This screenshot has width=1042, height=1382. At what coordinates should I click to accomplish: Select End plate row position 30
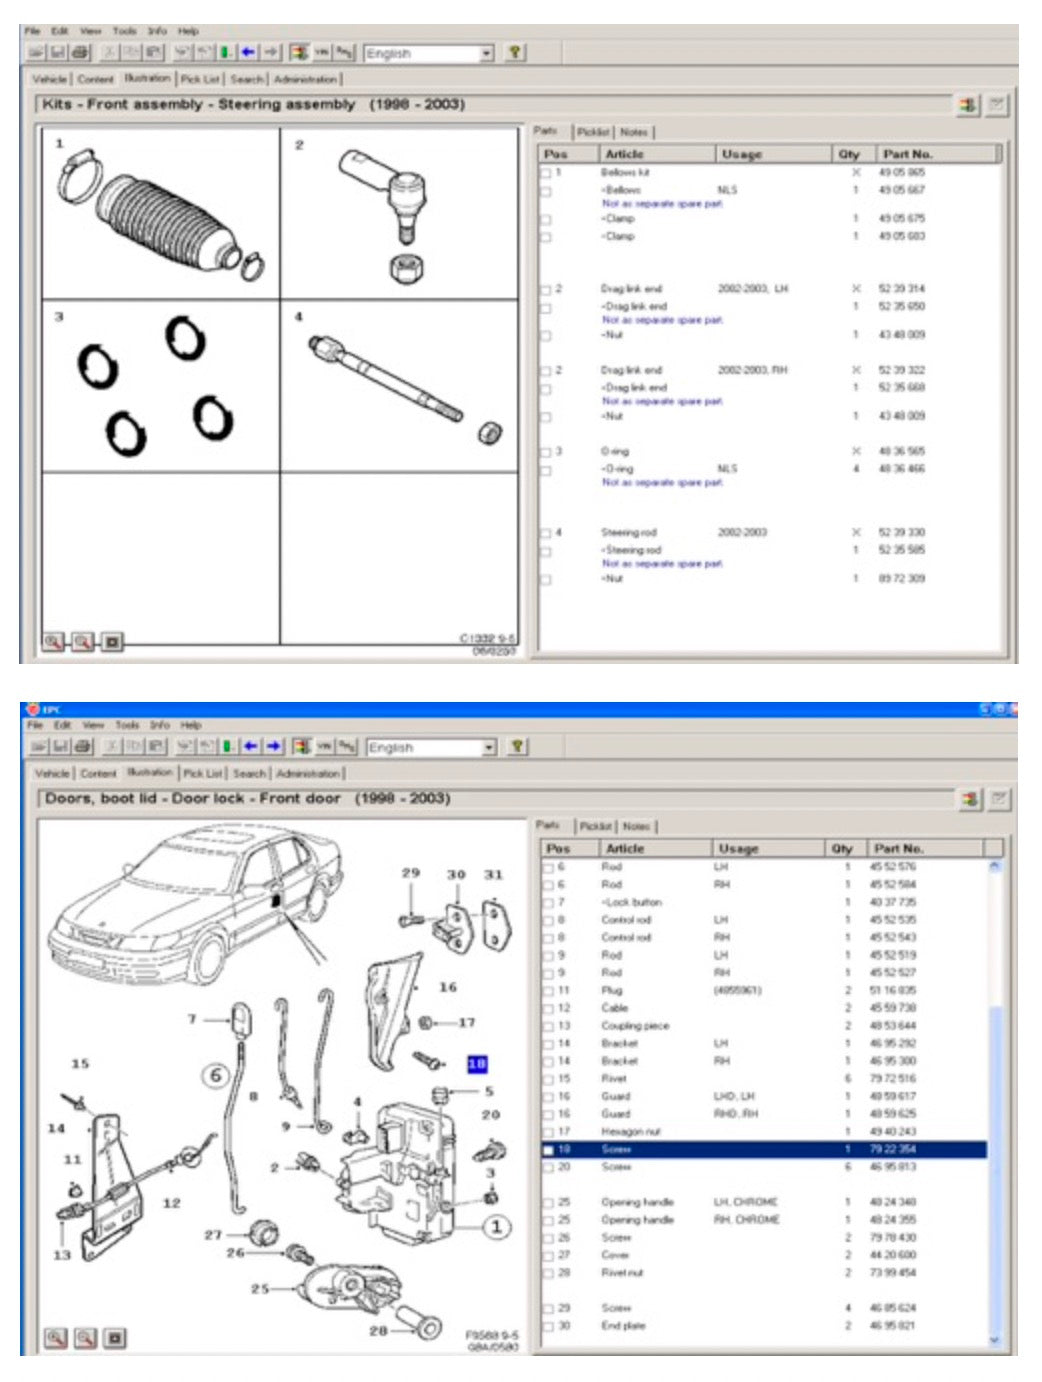pyautogui.click(x=765, y=1326)
